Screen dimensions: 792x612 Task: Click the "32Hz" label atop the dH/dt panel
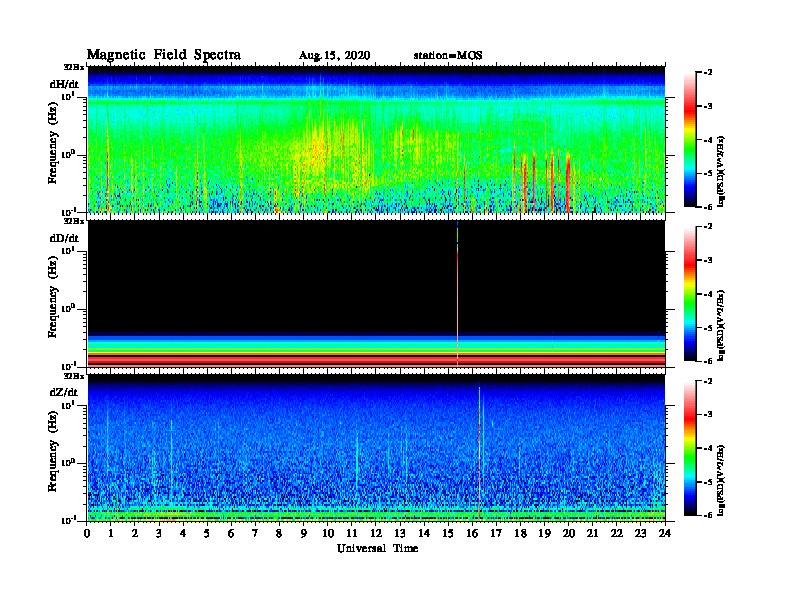tap(74, 67)
